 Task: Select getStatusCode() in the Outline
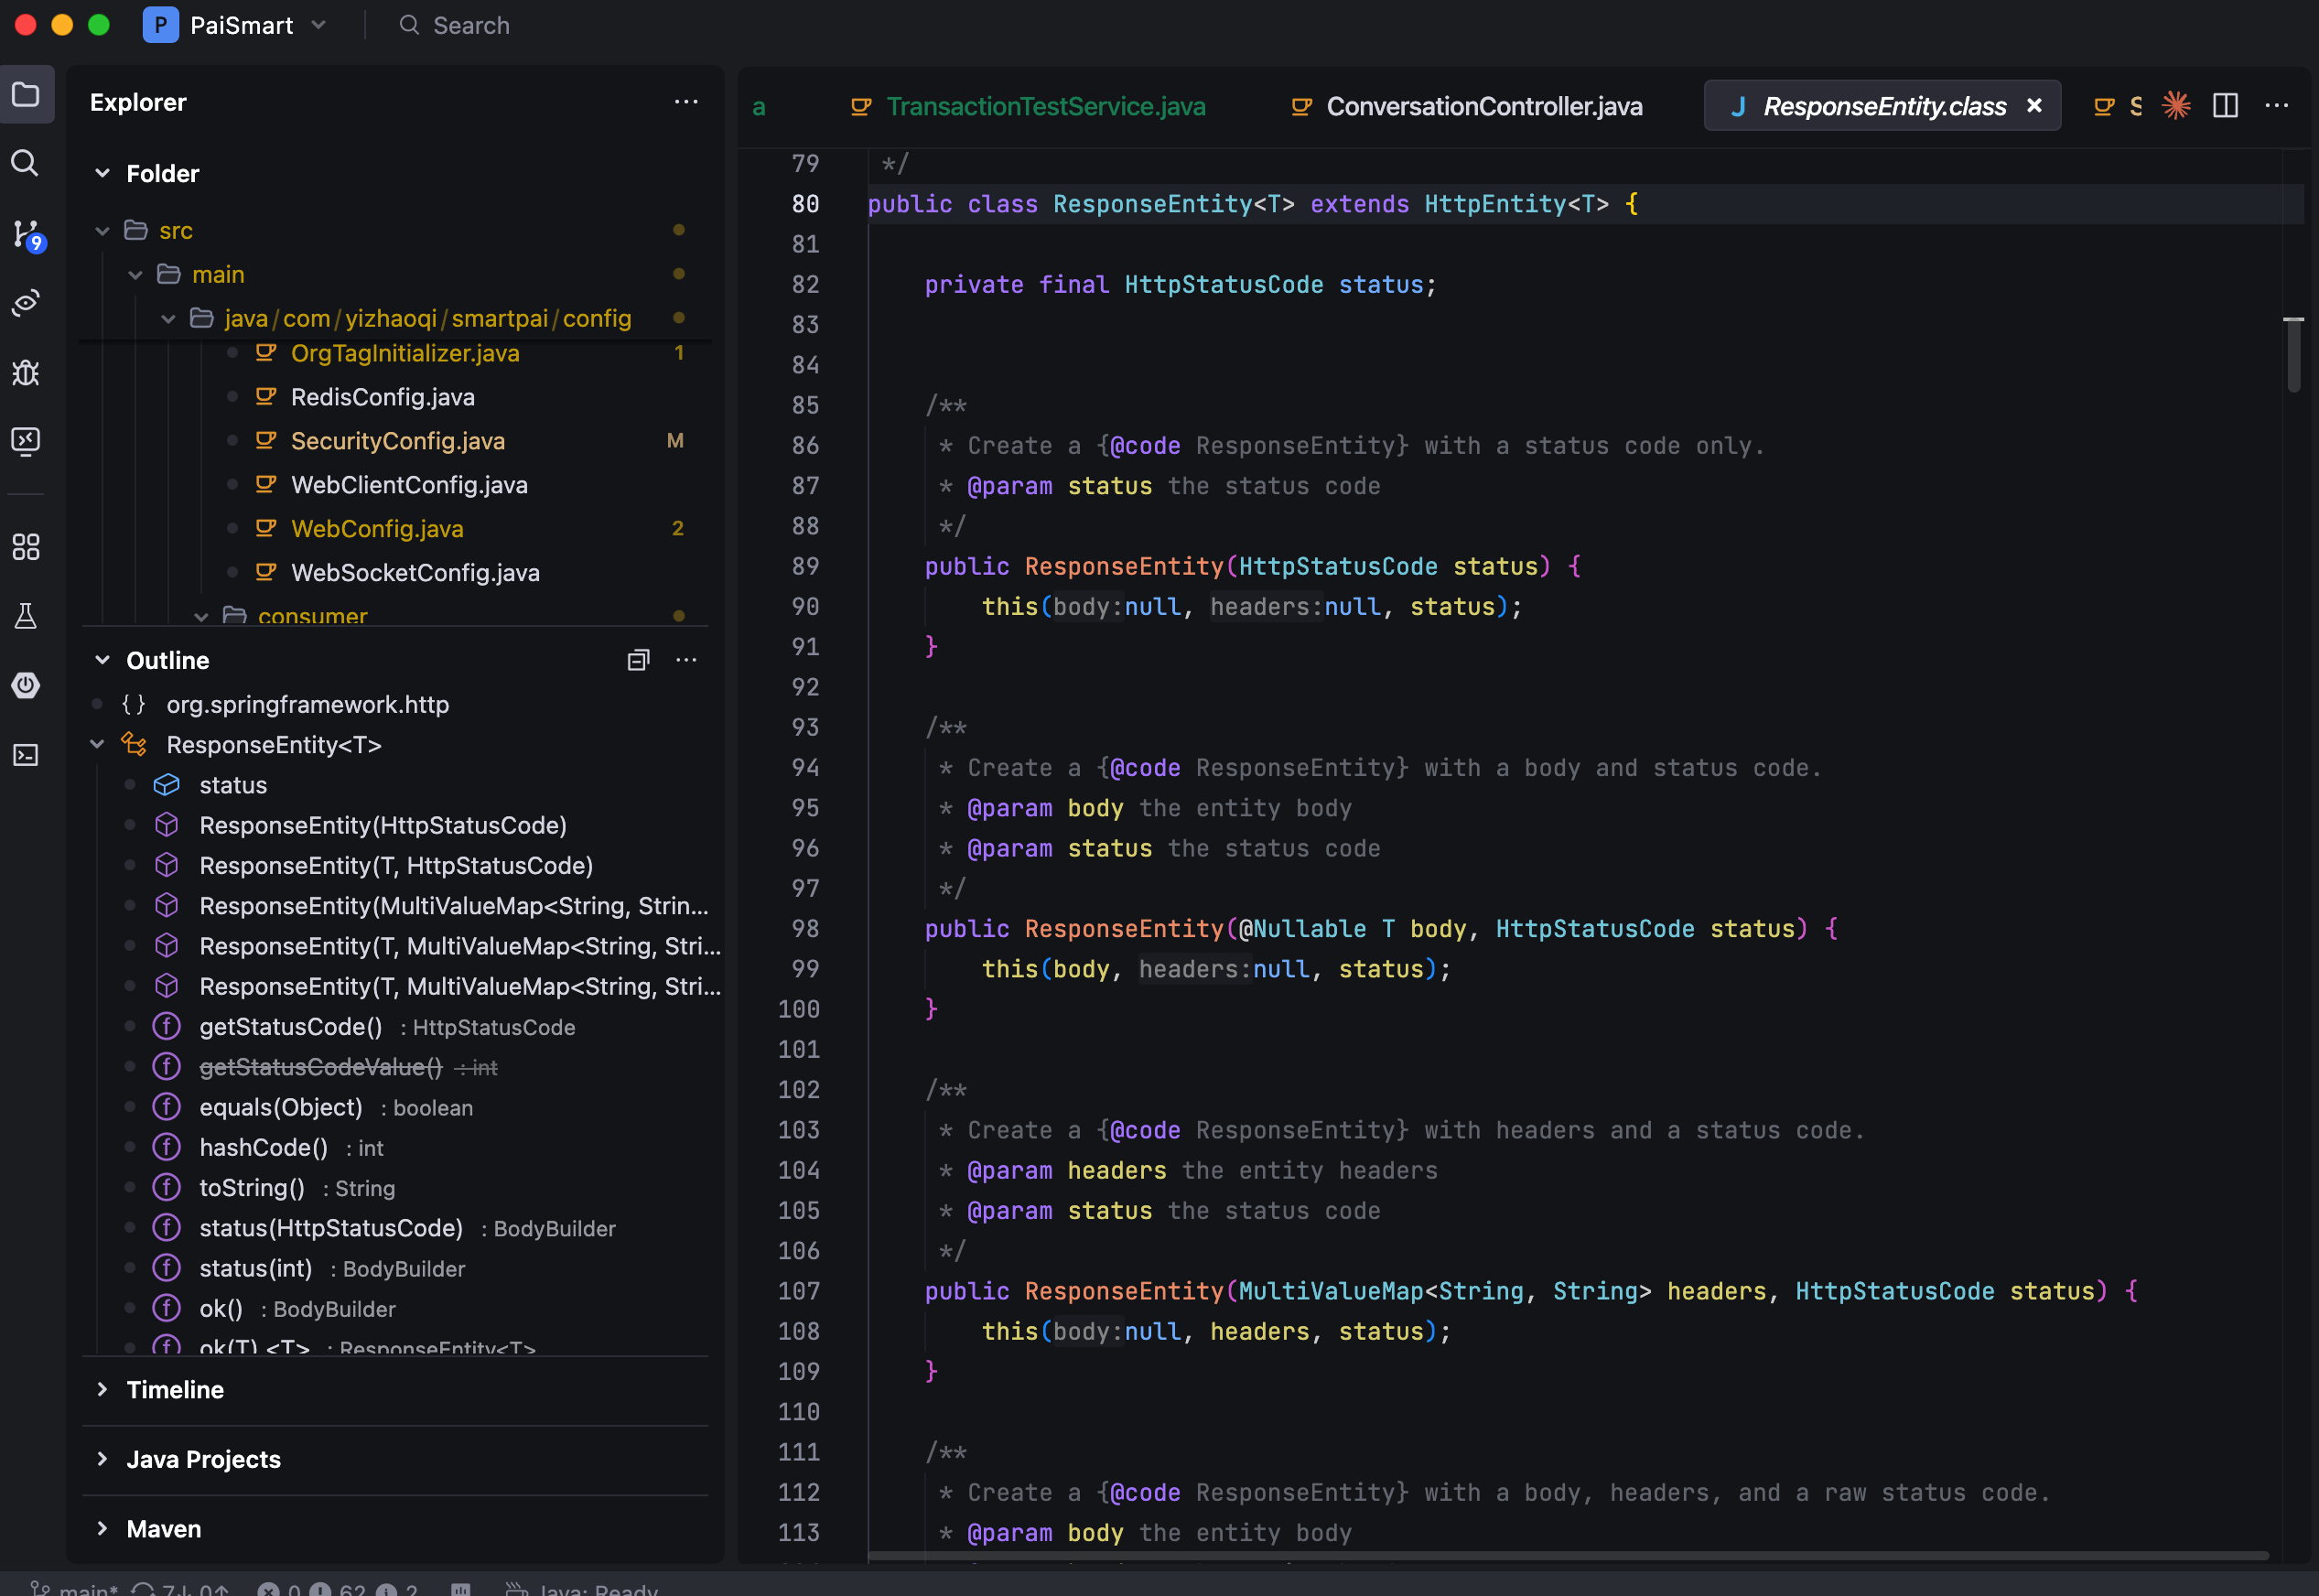(290, 1027)
